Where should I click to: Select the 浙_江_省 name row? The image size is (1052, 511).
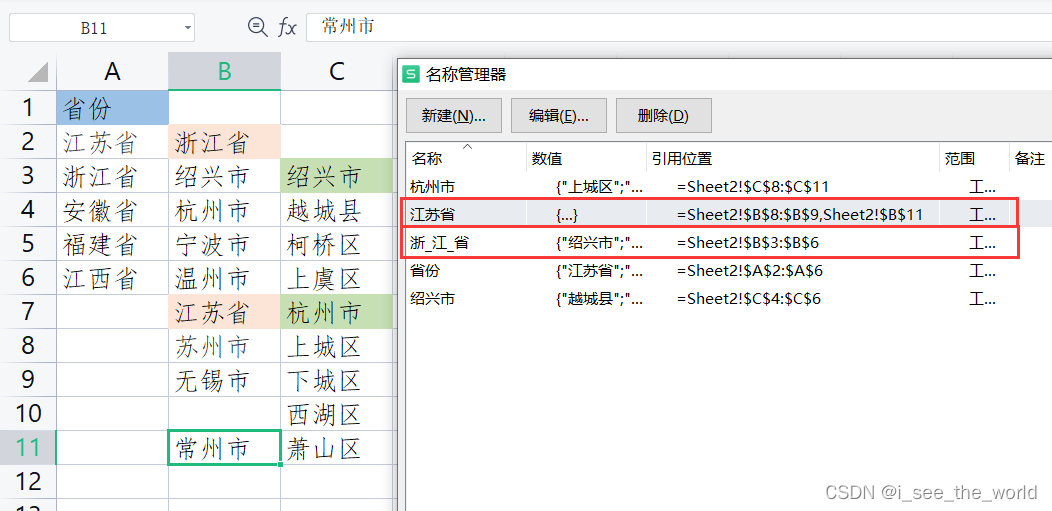point(729,243)
